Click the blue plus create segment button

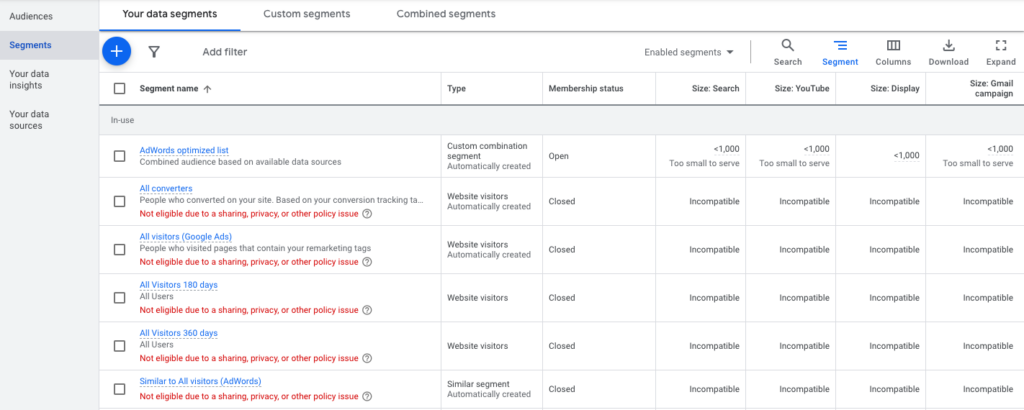click(117, 51)
